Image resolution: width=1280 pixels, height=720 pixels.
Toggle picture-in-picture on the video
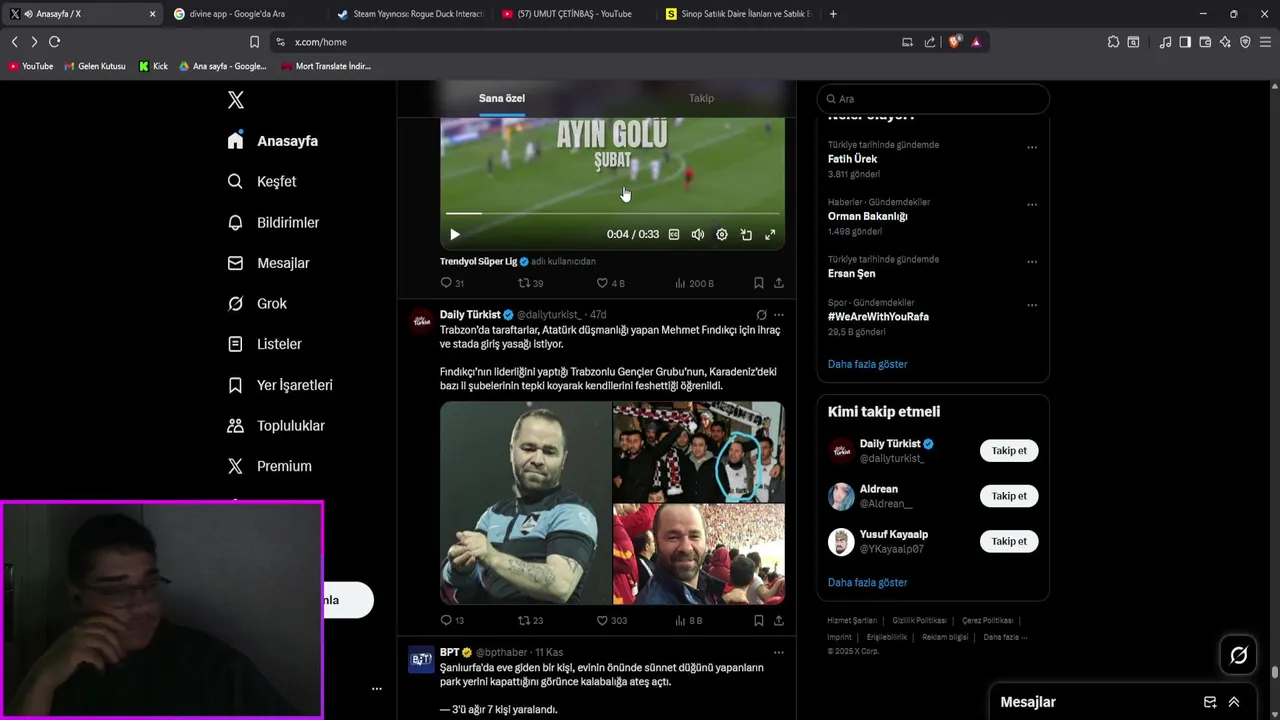746,234
